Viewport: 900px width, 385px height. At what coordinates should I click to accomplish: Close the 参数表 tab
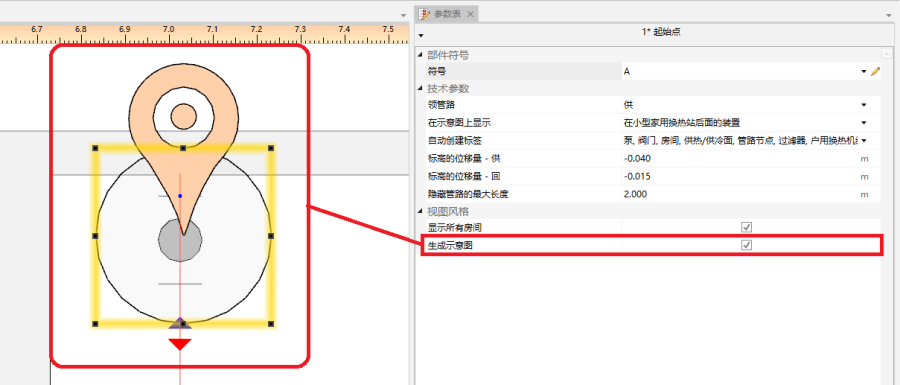pos(470,14)
